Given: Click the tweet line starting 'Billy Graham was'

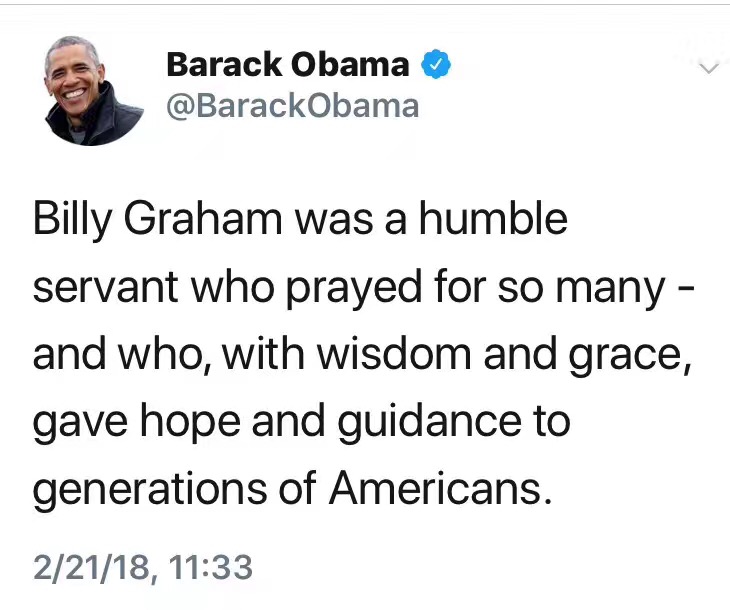Looking at the screenshot, I should pos(300,219).
